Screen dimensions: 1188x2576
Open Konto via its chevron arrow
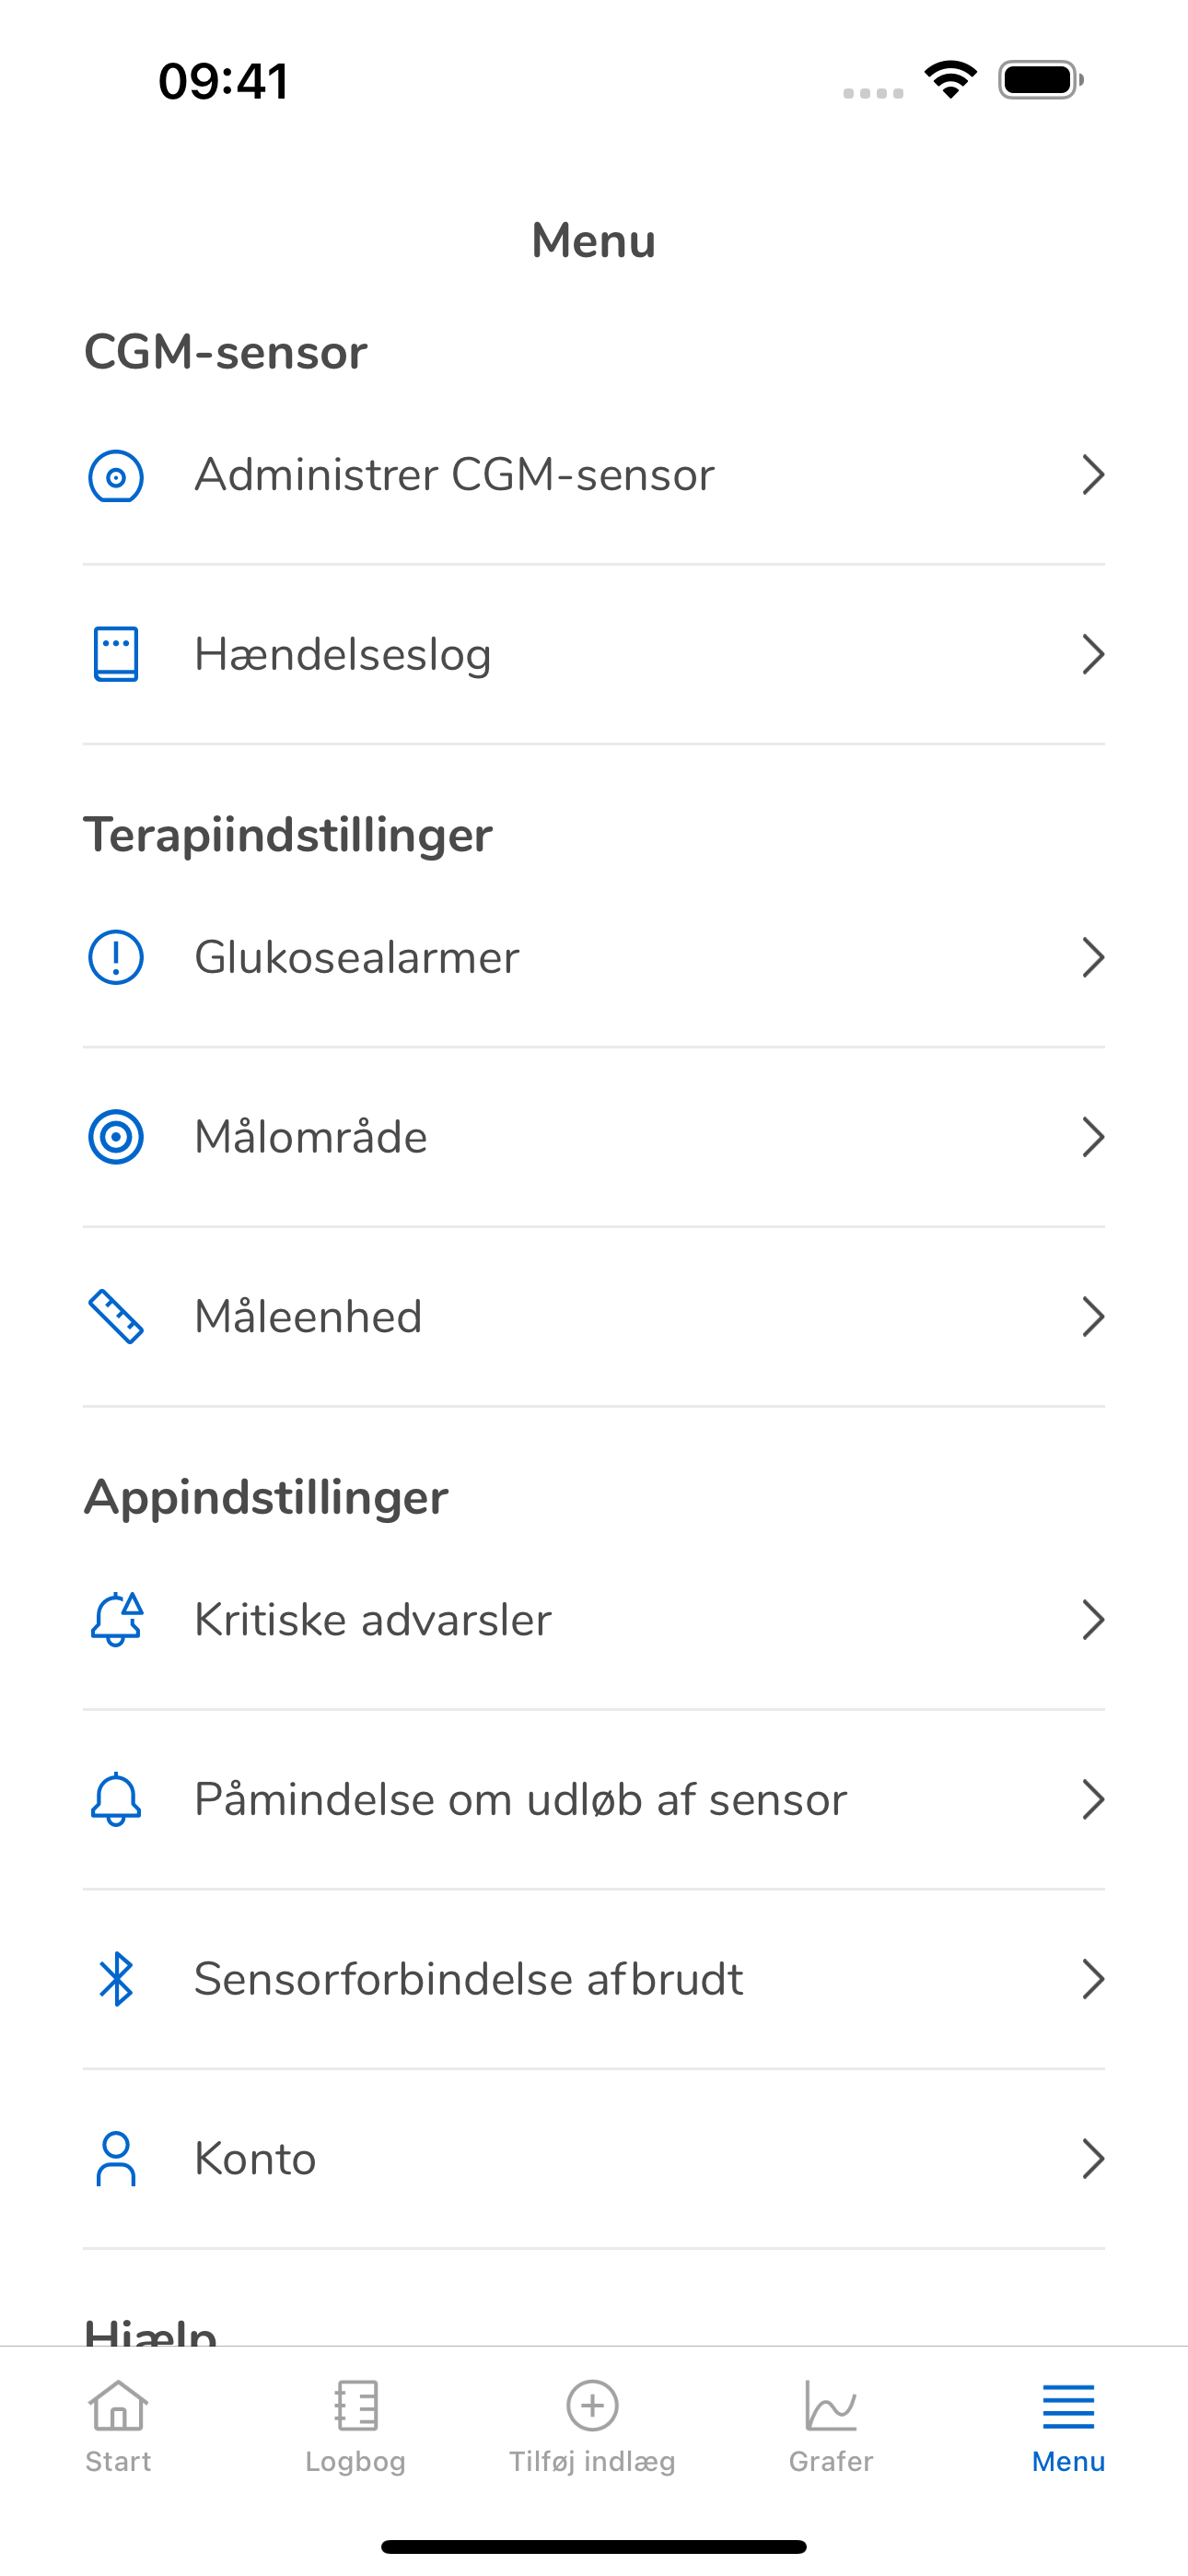pos(1093,2159)
